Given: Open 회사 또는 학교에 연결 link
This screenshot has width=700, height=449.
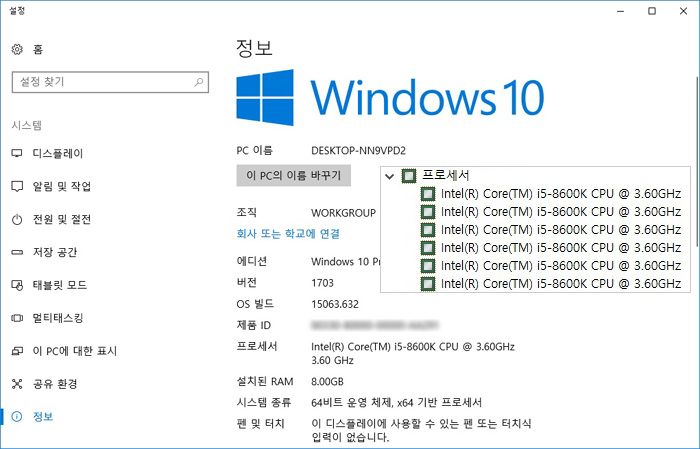Looking at the screenshot, I should click(288, 233).
